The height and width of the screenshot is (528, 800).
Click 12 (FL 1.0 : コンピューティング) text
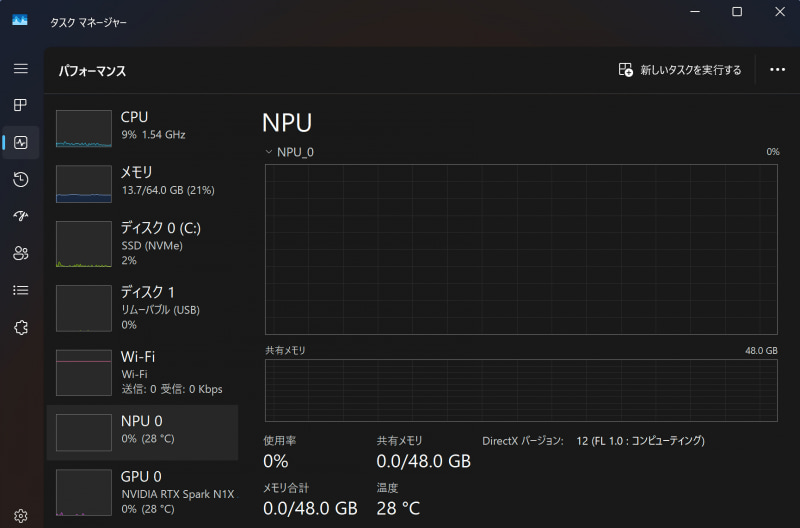(640, 441)
